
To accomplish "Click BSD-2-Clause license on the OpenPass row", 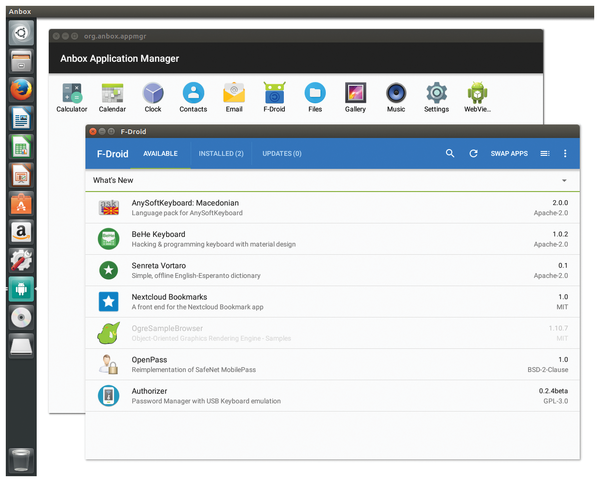I will 548,370.
